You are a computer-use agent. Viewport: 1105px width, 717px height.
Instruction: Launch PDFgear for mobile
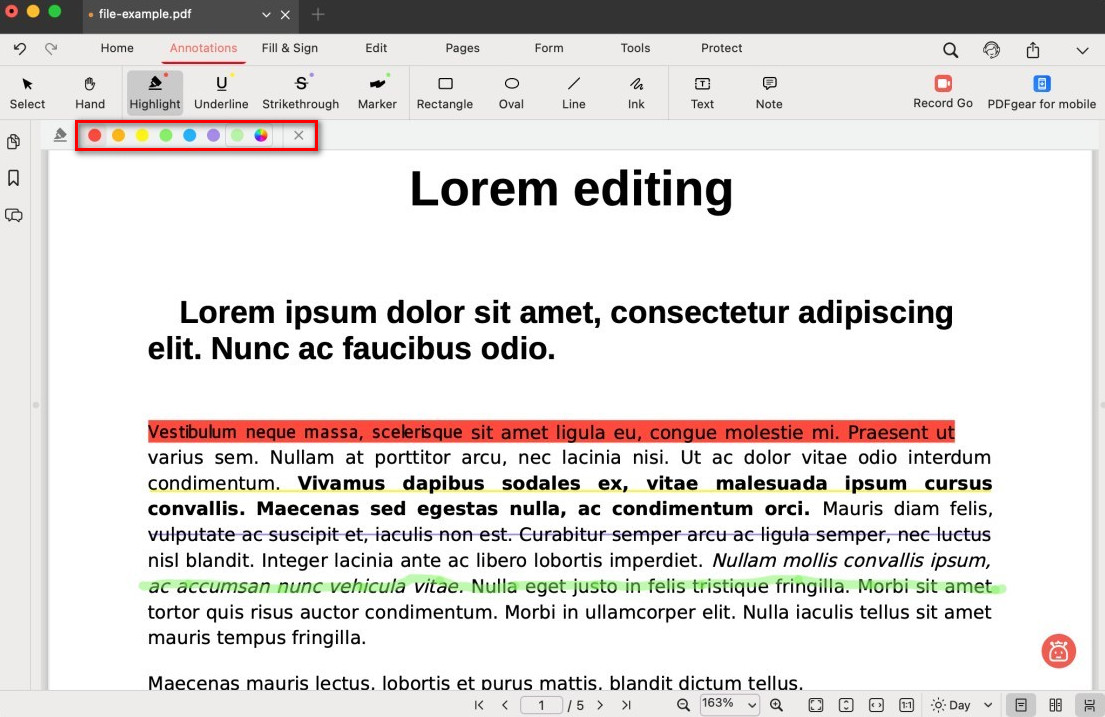[1041, 92]
